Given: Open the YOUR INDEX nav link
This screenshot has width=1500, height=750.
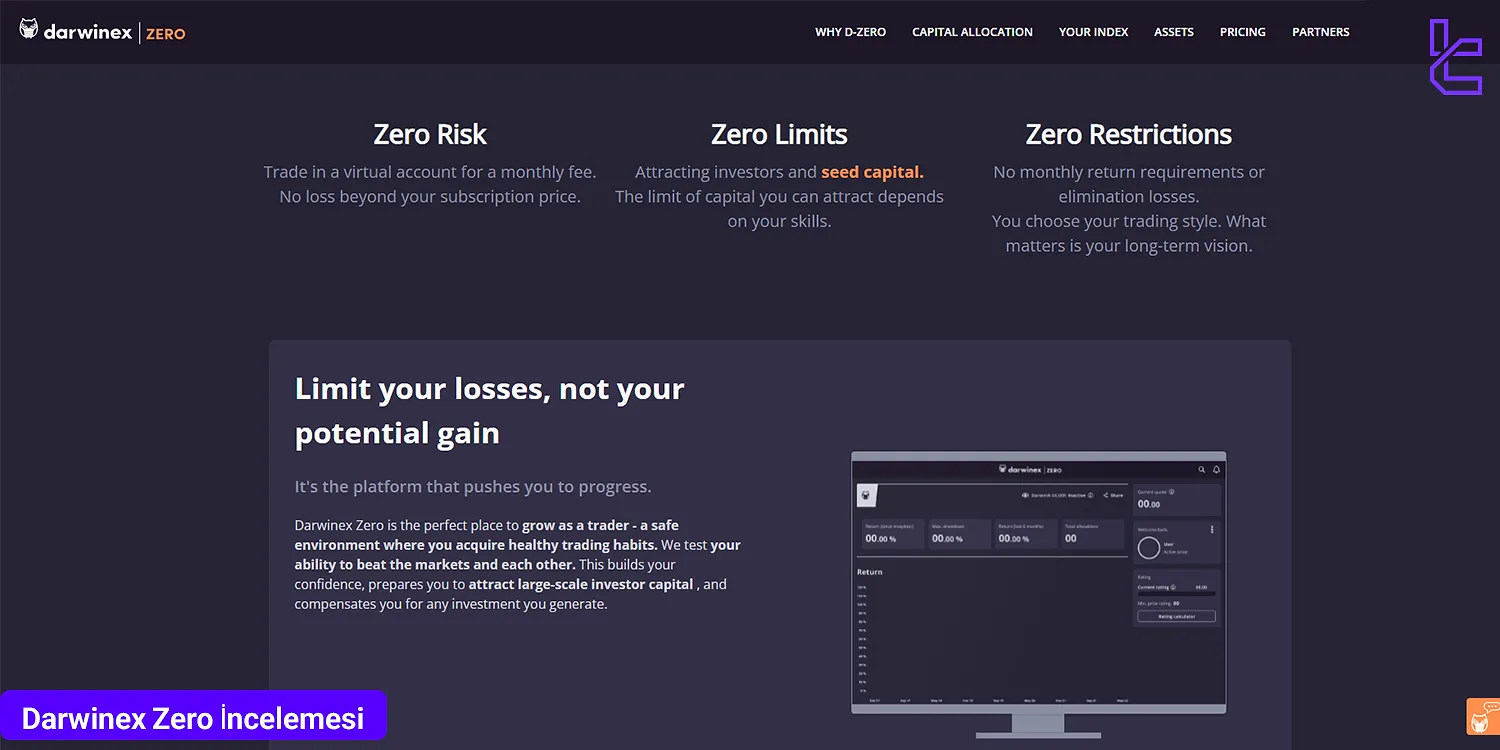Looking at the screenshot, I should (1093, 32).
